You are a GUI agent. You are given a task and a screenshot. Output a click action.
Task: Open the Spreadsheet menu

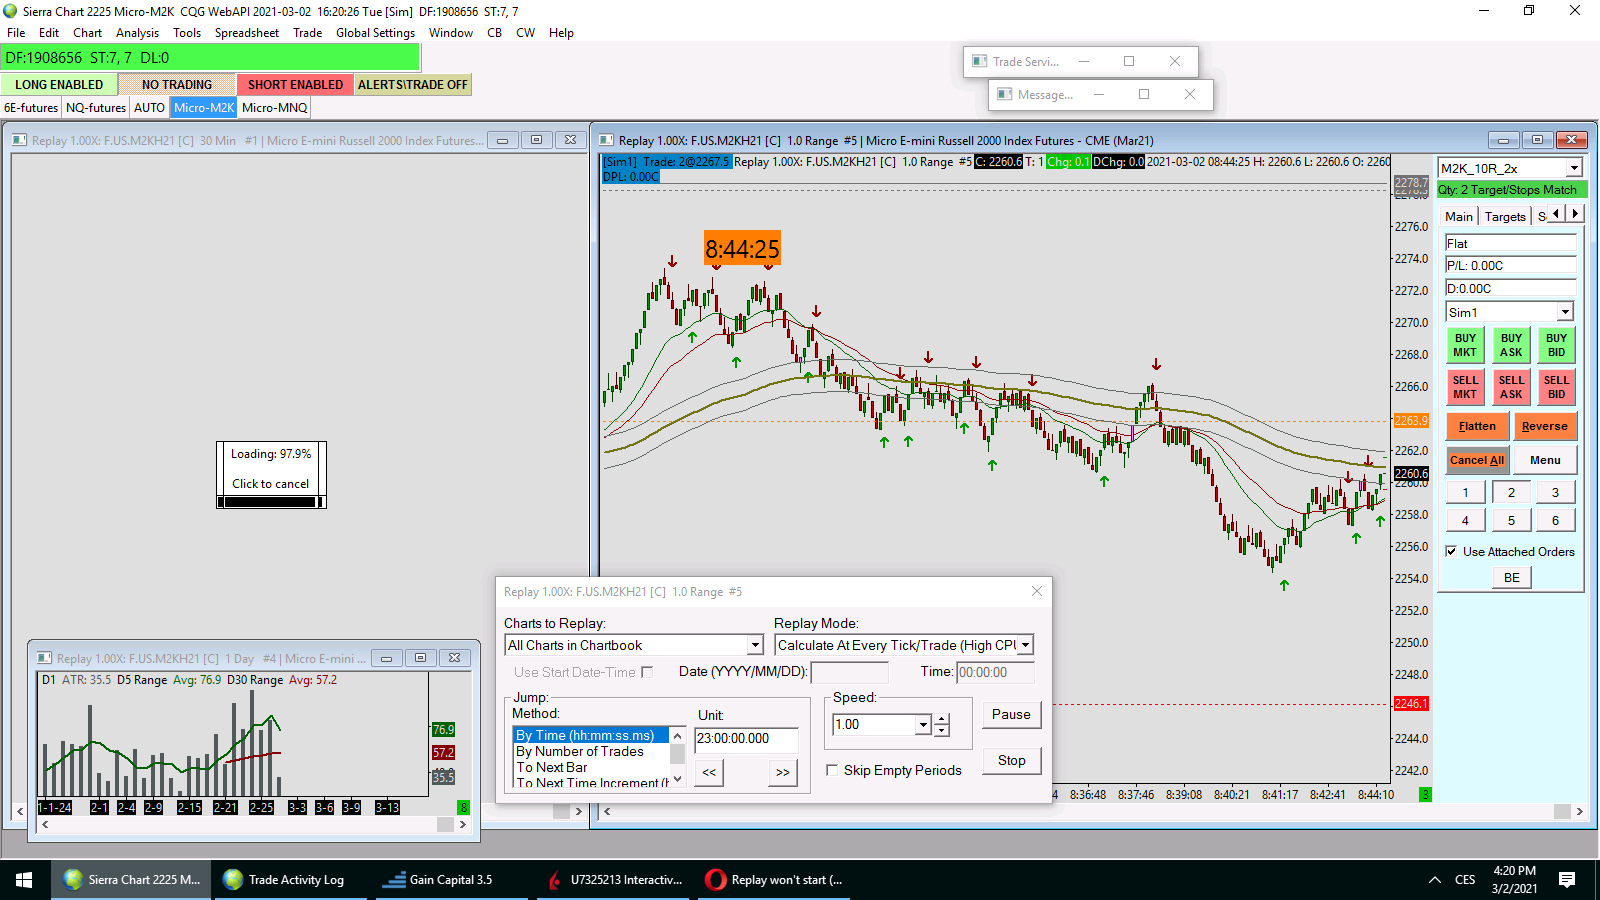246,33
